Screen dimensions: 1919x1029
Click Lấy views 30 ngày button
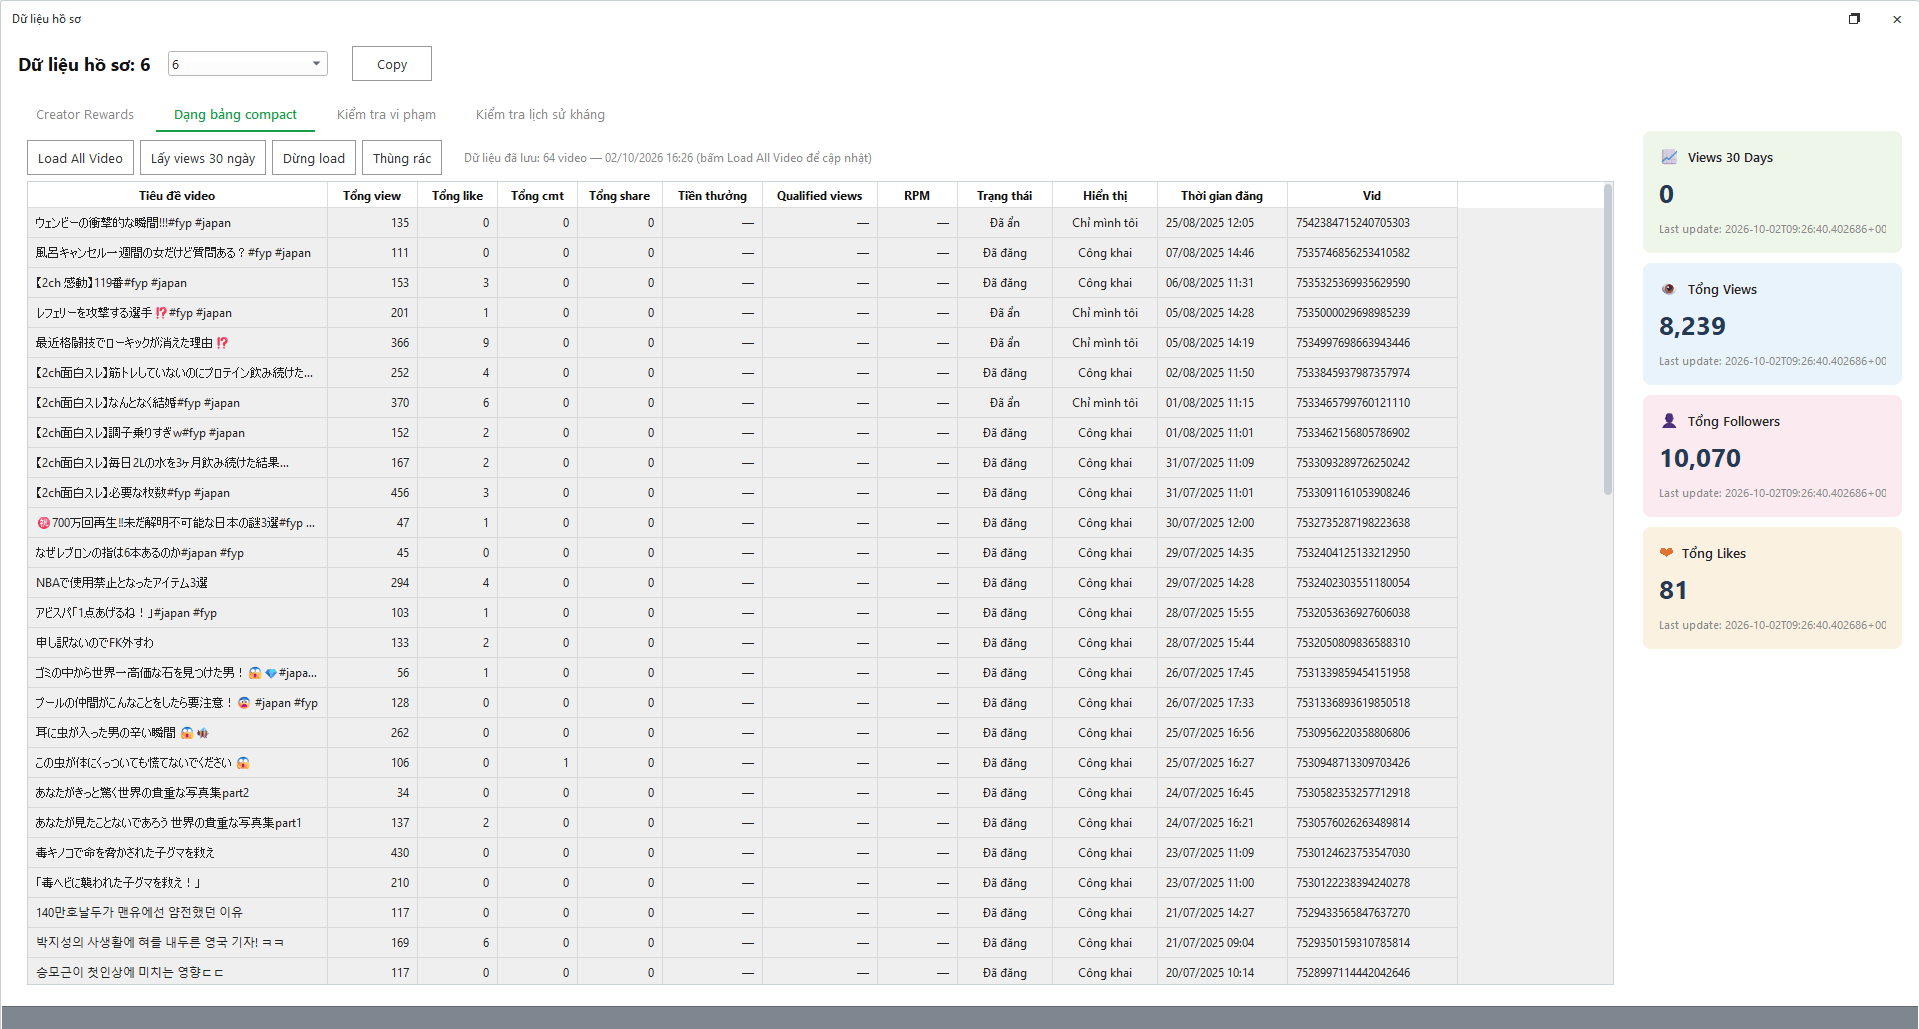203,158
